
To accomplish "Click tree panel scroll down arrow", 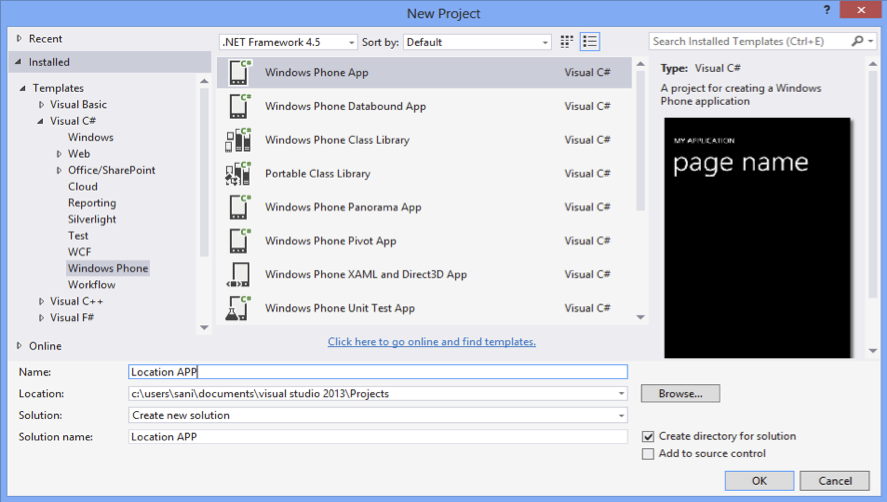I will (204, 328).
